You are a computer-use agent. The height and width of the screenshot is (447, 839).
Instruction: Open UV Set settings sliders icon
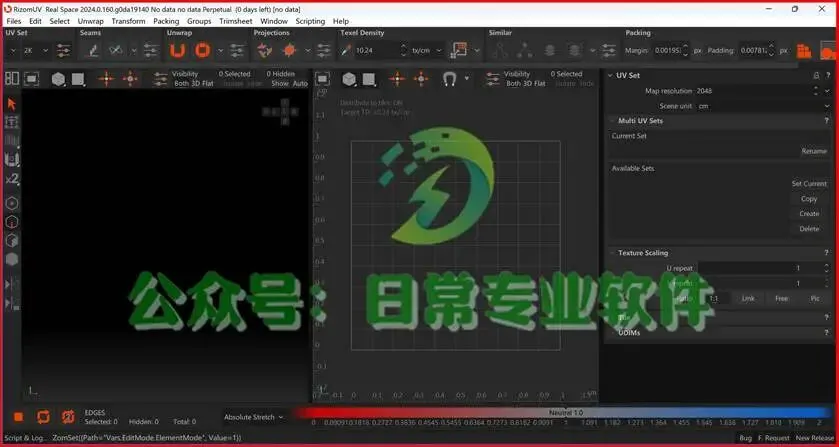[x=64, y=51]
